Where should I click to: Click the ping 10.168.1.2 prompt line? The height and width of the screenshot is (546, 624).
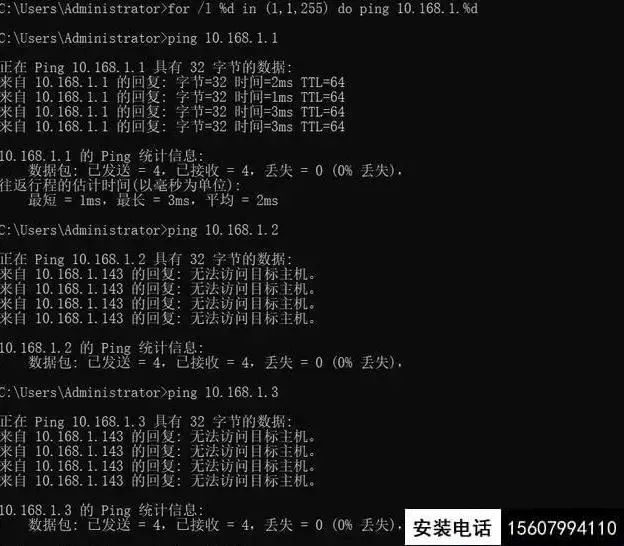(139, 230)
